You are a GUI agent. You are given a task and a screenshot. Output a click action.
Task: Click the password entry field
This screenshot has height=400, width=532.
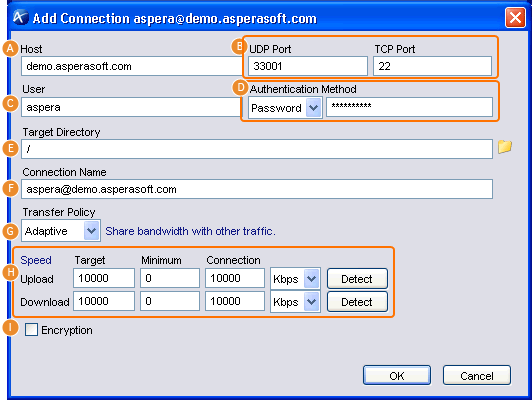[409, 107]
